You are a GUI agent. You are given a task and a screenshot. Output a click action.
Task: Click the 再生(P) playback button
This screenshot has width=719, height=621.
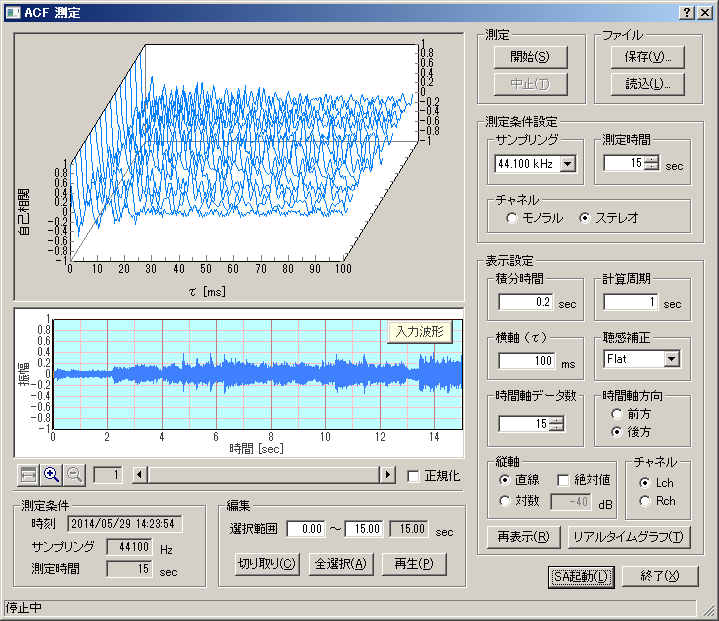click(413, 563)
